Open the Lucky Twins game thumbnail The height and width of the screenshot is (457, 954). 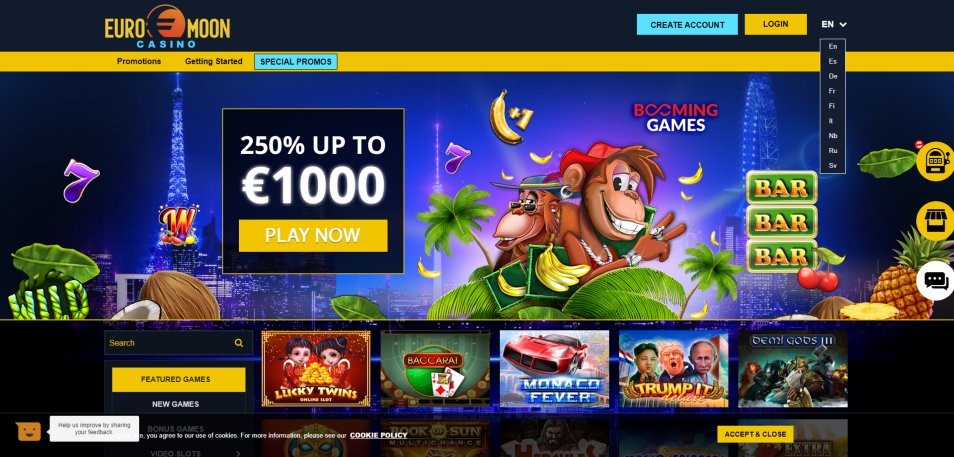316,369
